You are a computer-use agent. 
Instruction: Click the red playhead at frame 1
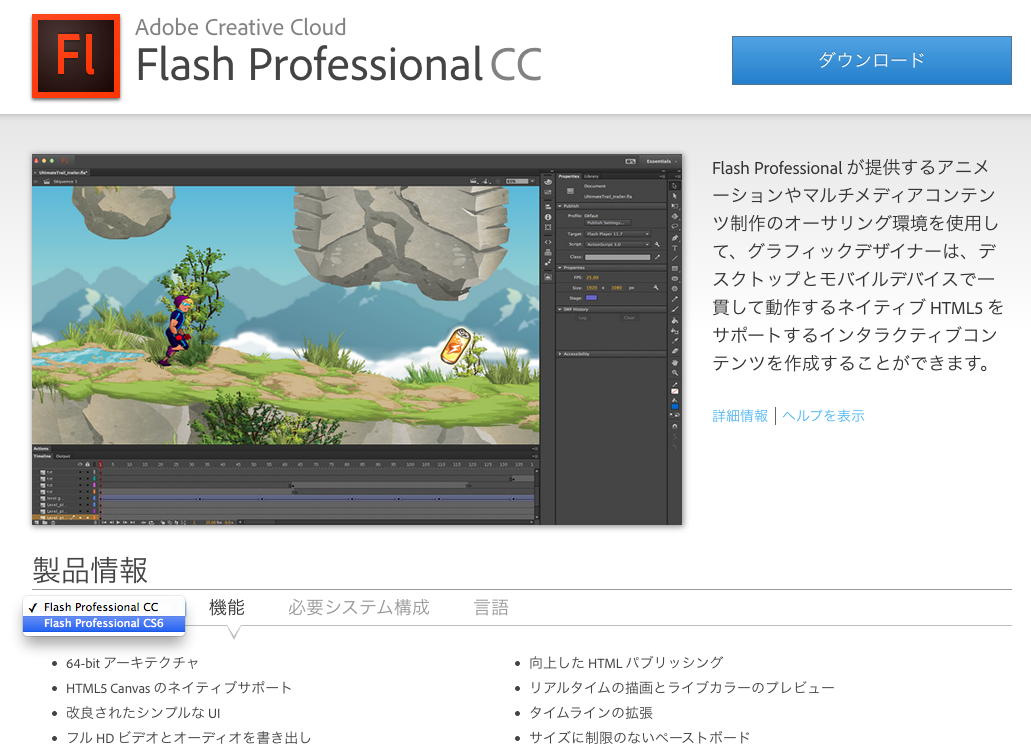click(101, 464)
